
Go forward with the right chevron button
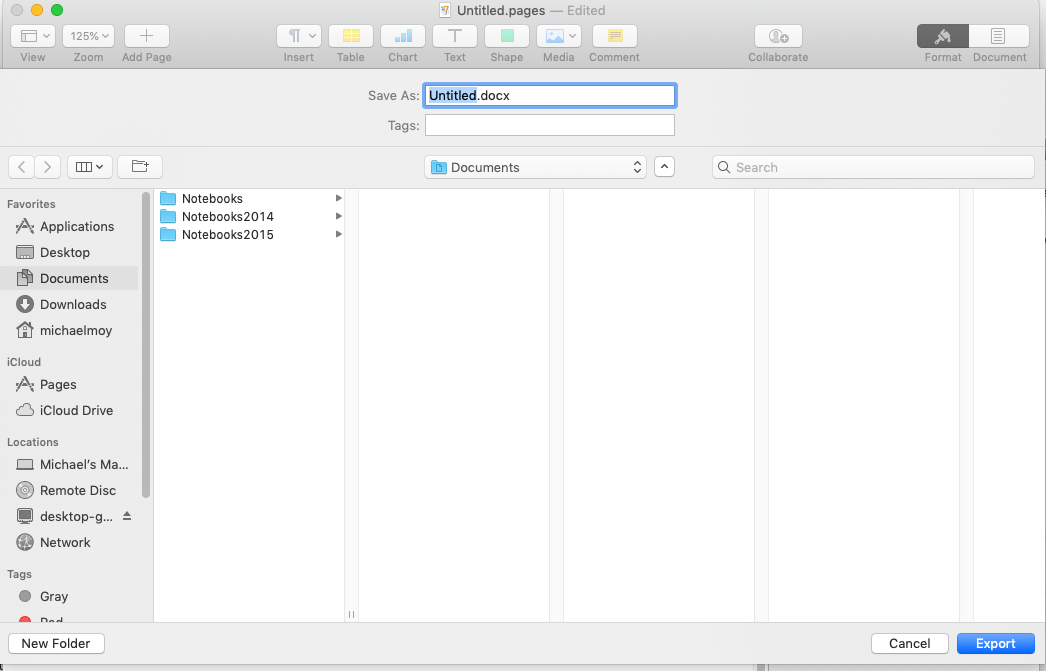[x=47, y=167]
